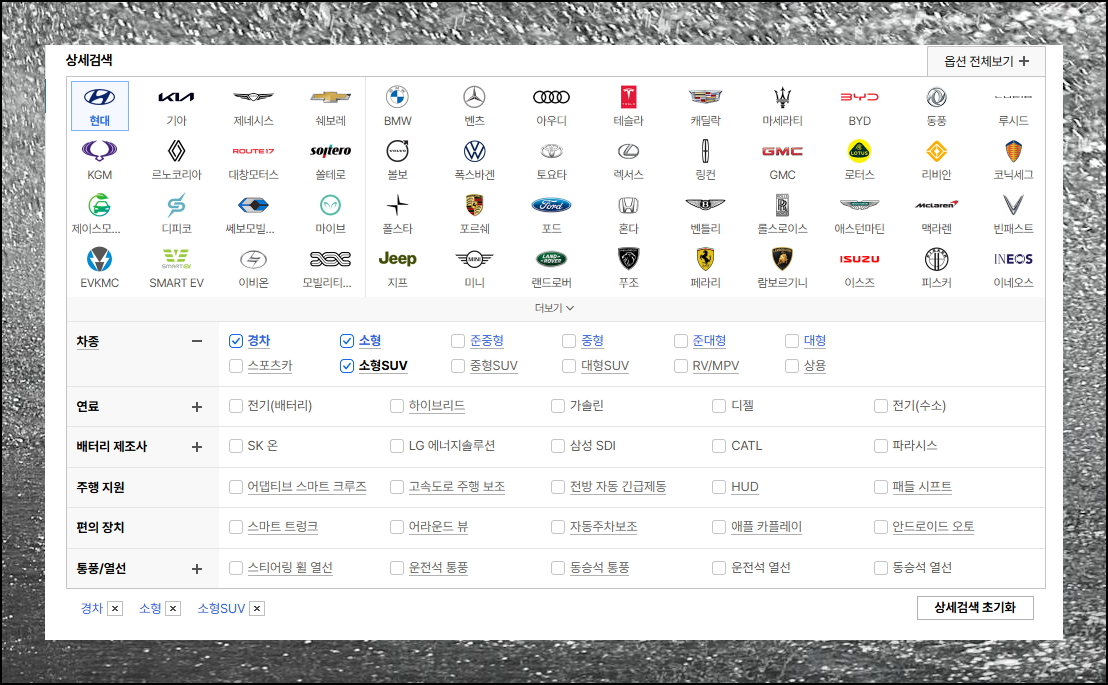Image resolution: width=1108 pixels, height=685 pixels.
Task: Choose the Audi (아우디) logo
Action: tap(551, 98)
